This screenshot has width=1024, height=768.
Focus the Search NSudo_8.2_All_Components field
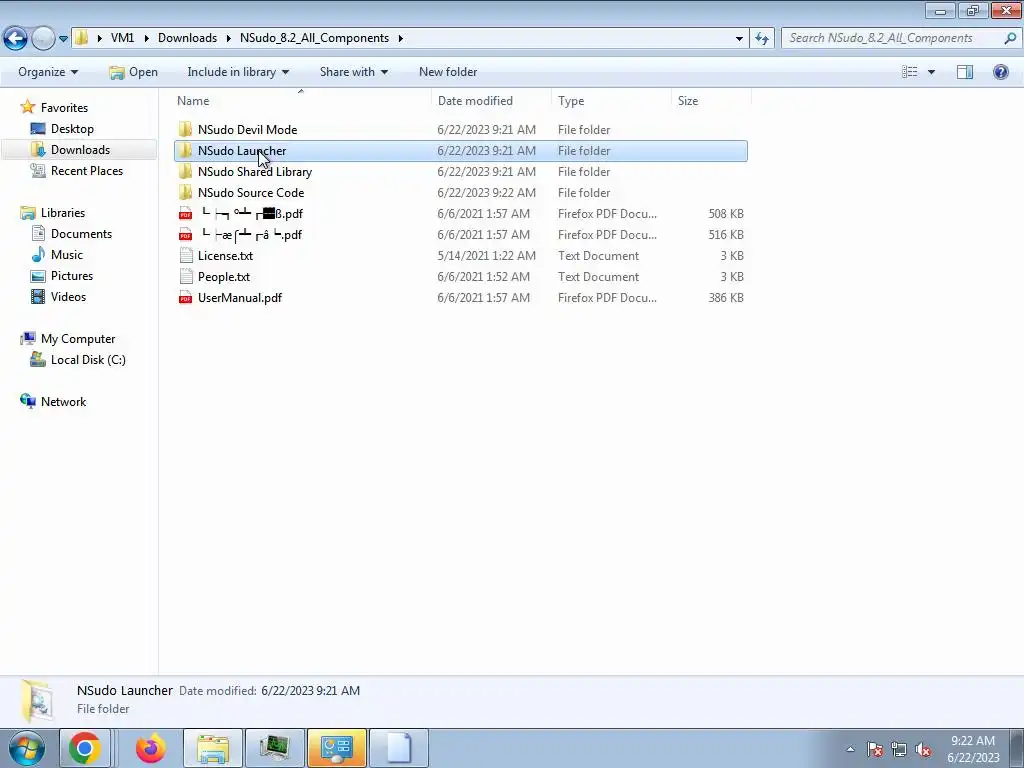pyautogui.click(x=892, y=38)
